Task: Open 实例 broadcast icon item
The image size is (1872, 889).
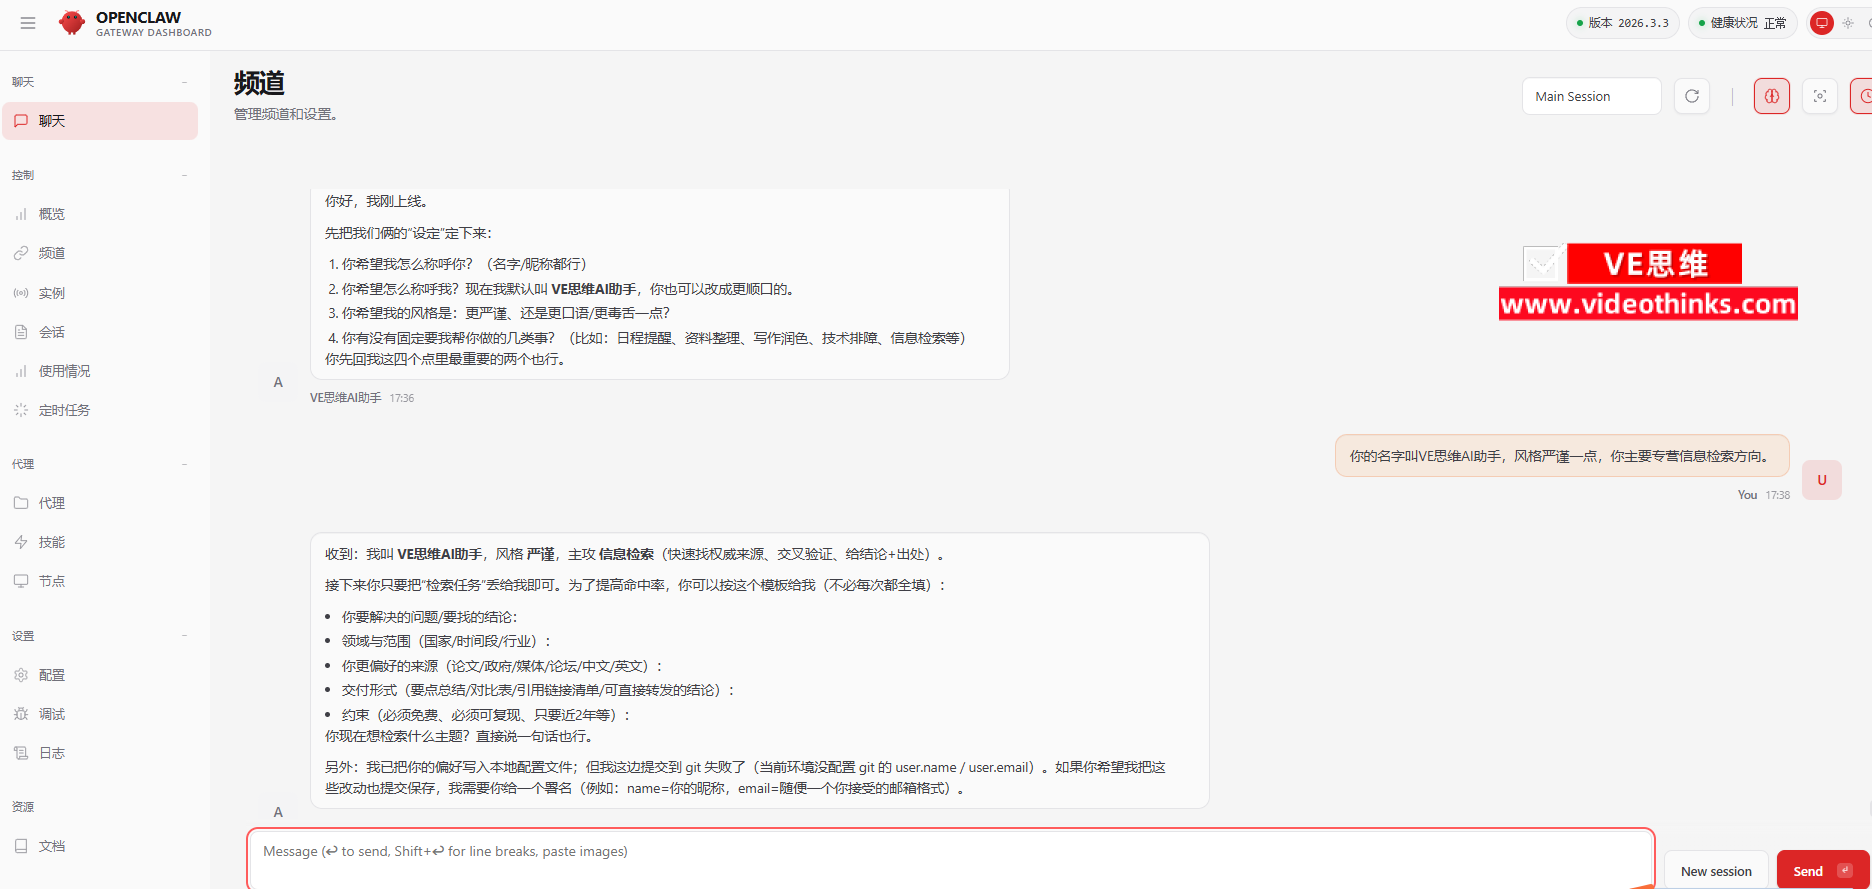Action: click(52, 293)
